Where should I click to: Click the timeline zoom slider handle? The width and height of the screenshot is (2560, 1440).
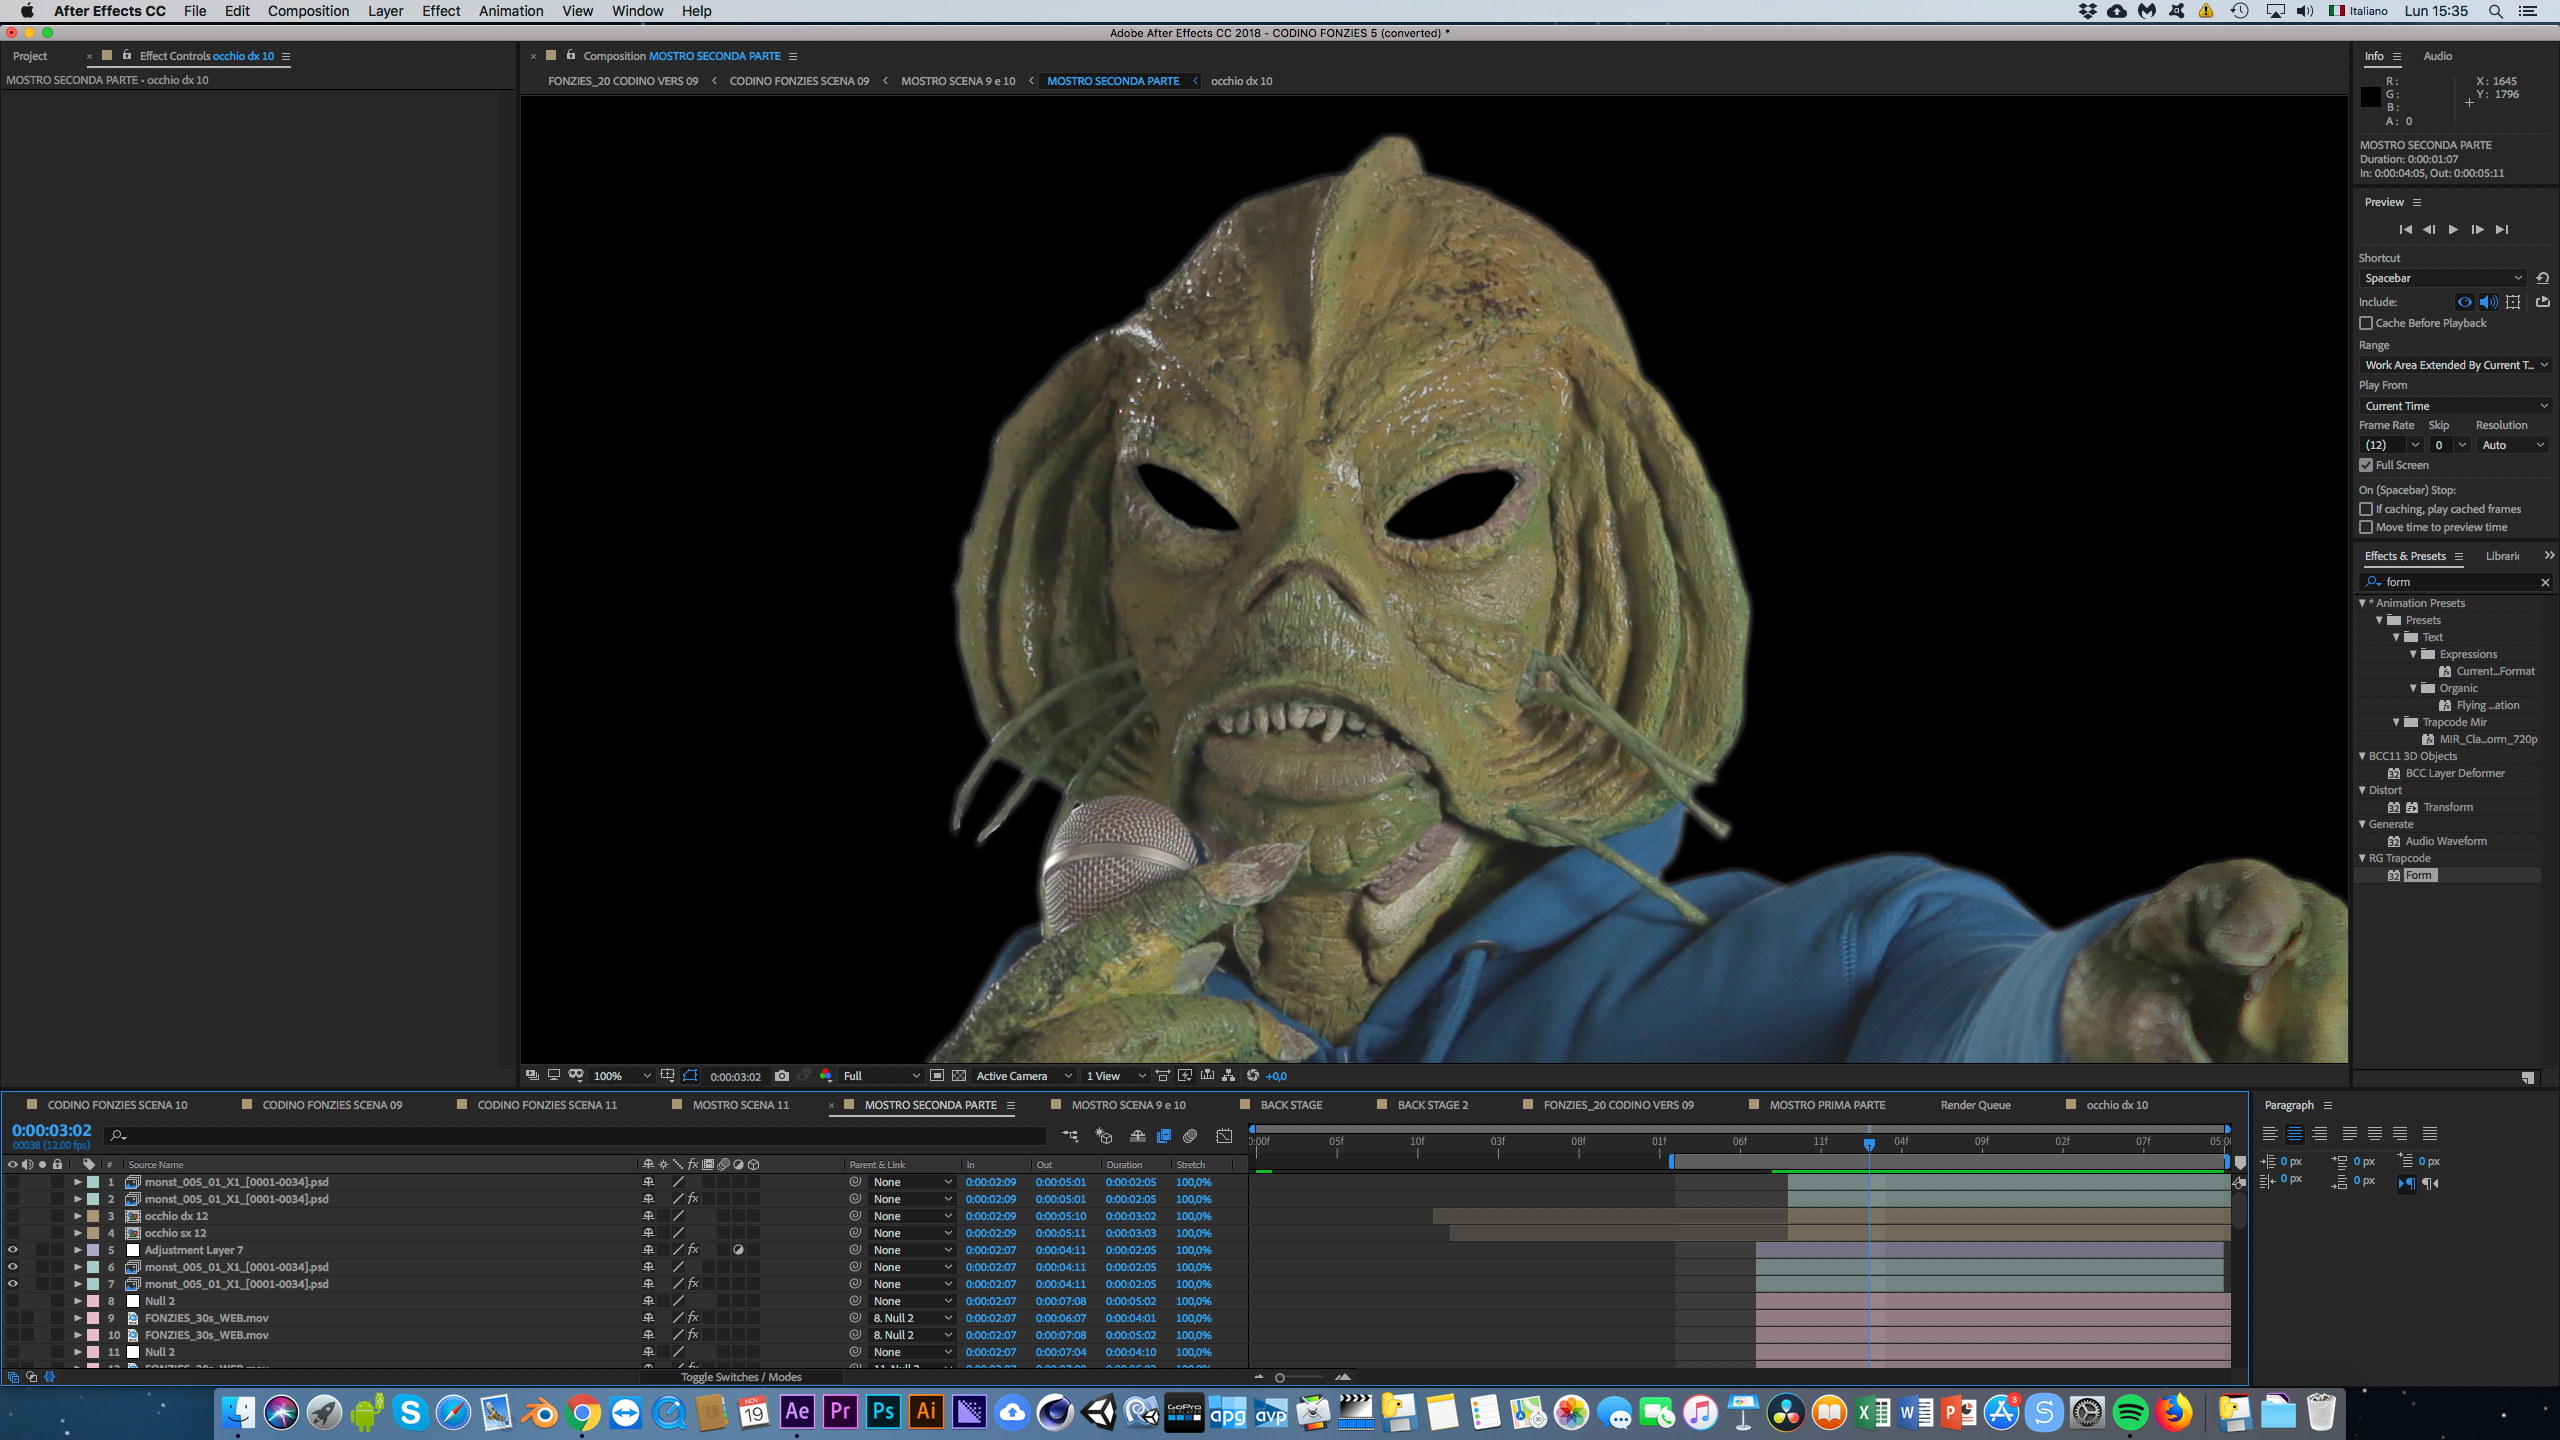click(x=1280, y=1378)
